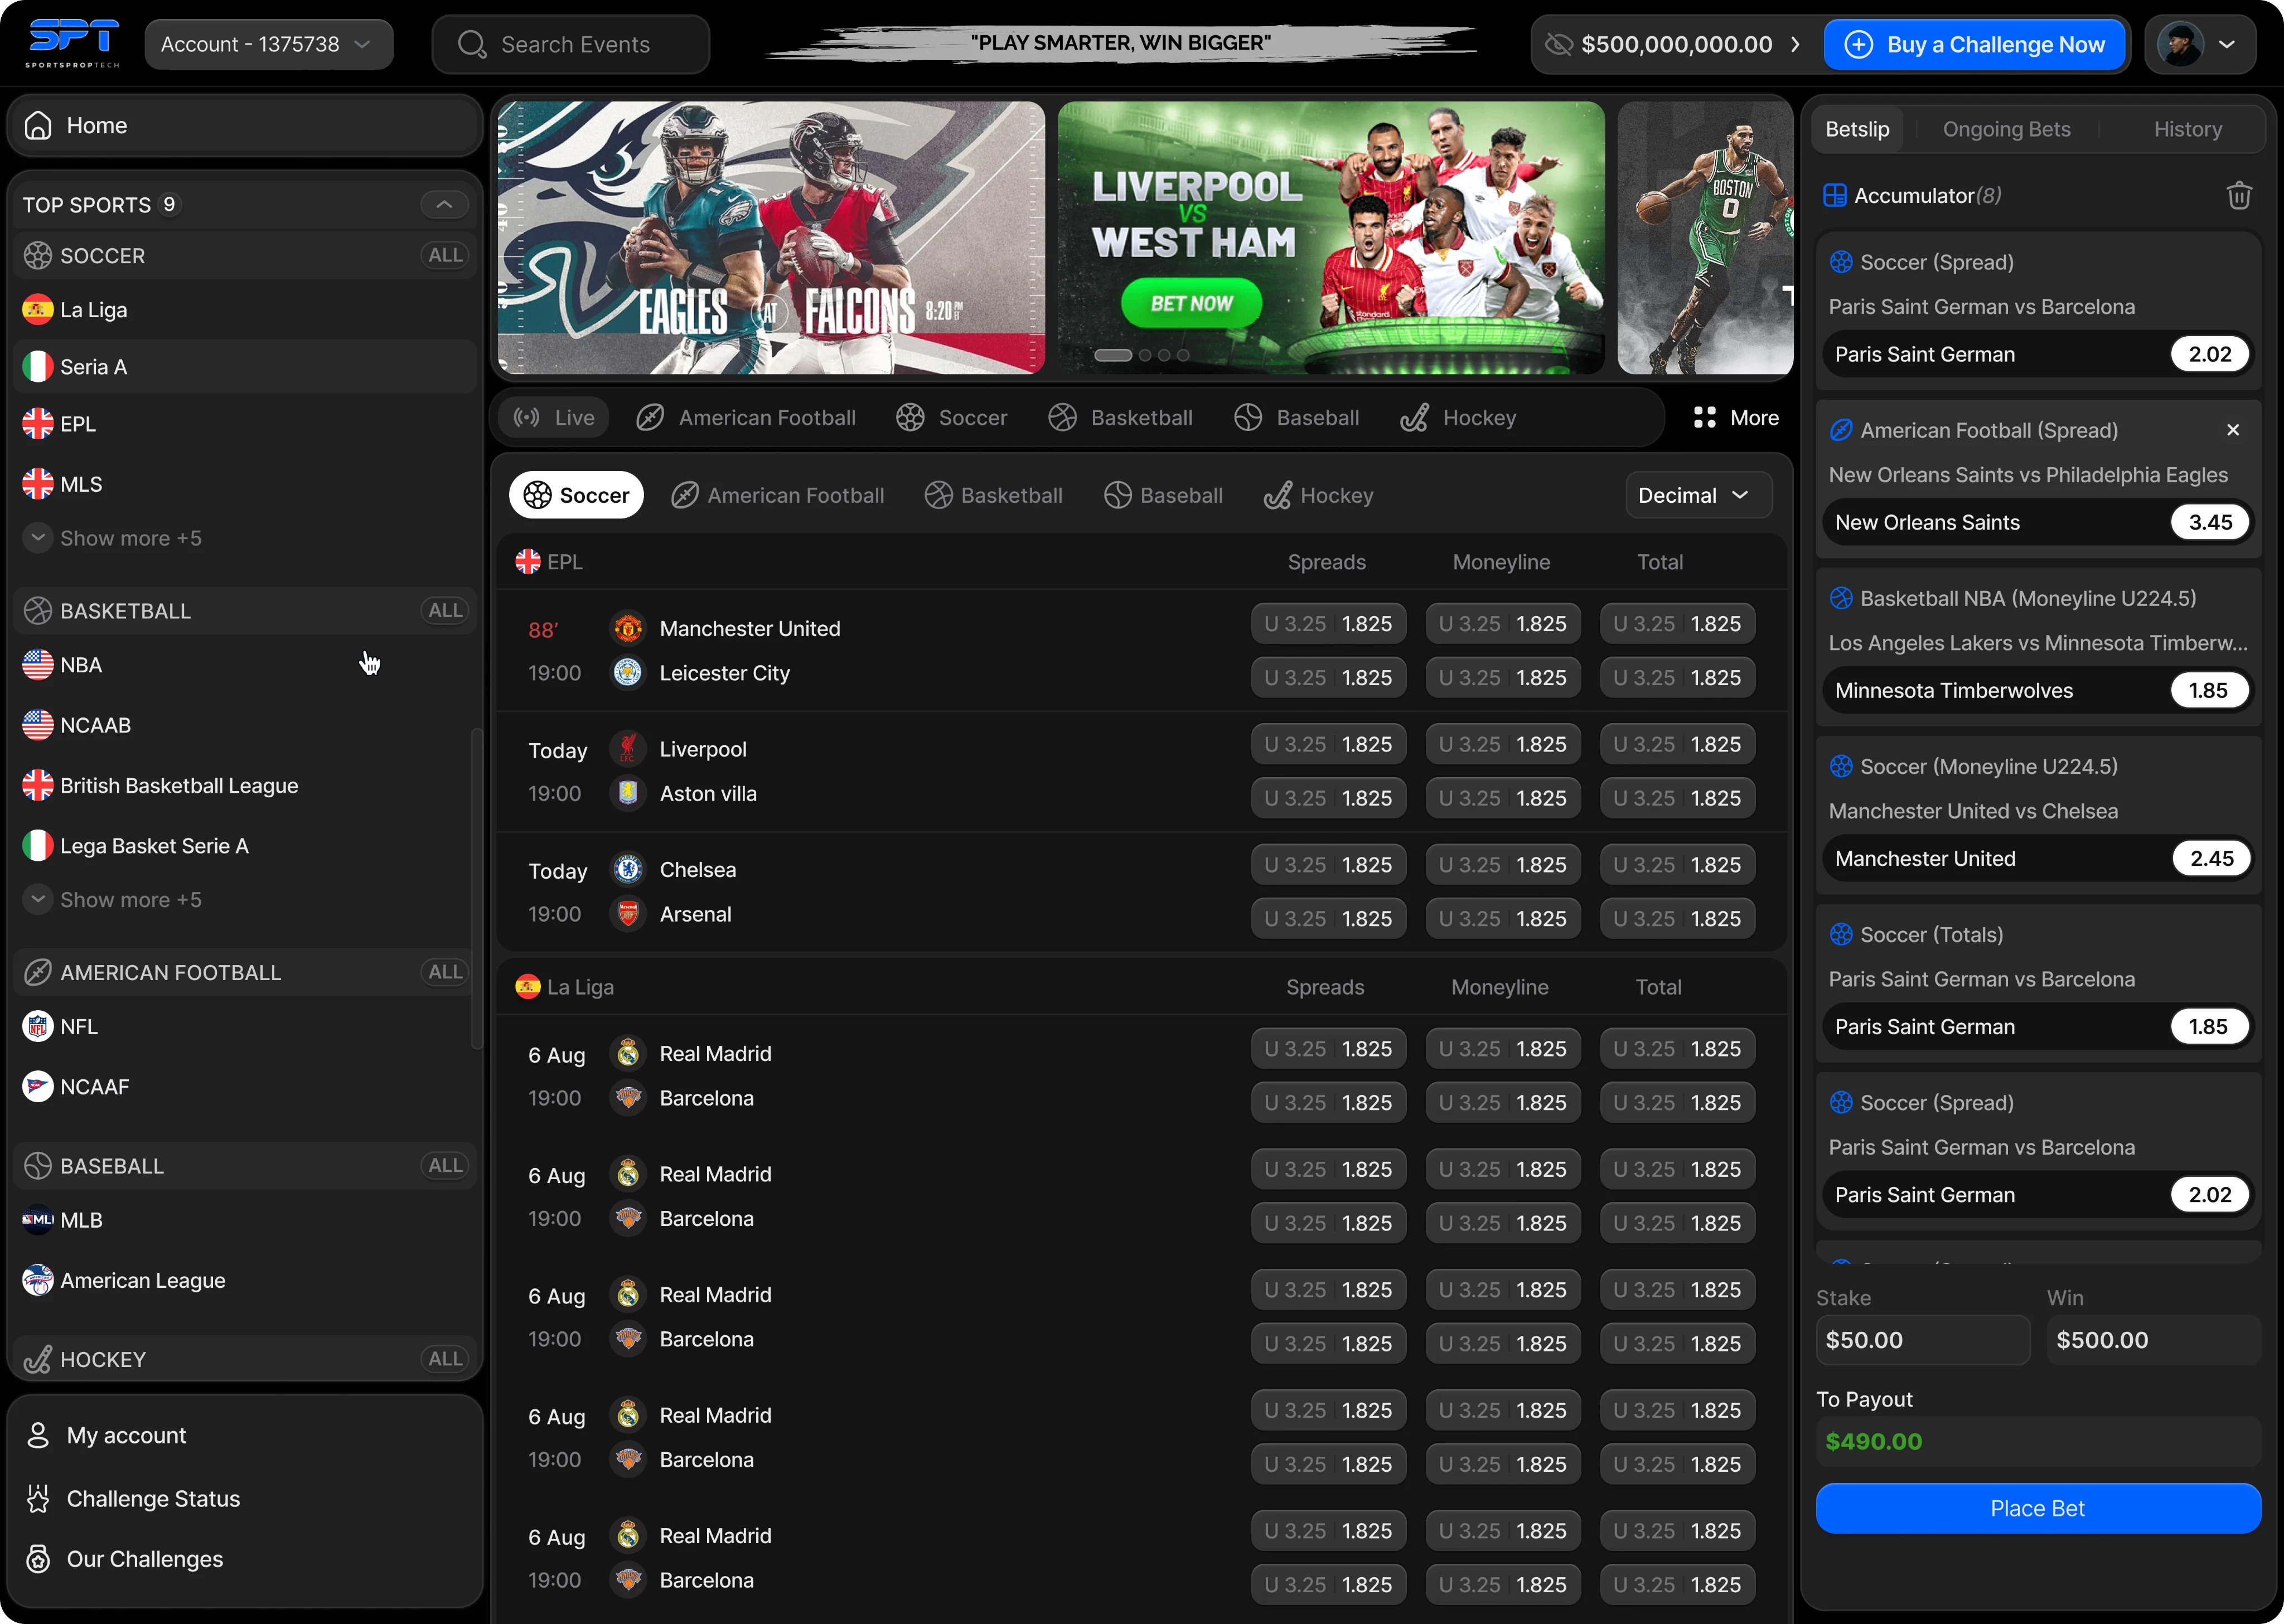Screen dimensions: 2284x1624
Task: Click ALL beside BASEBALL in sidebar
Action: 445,1165
